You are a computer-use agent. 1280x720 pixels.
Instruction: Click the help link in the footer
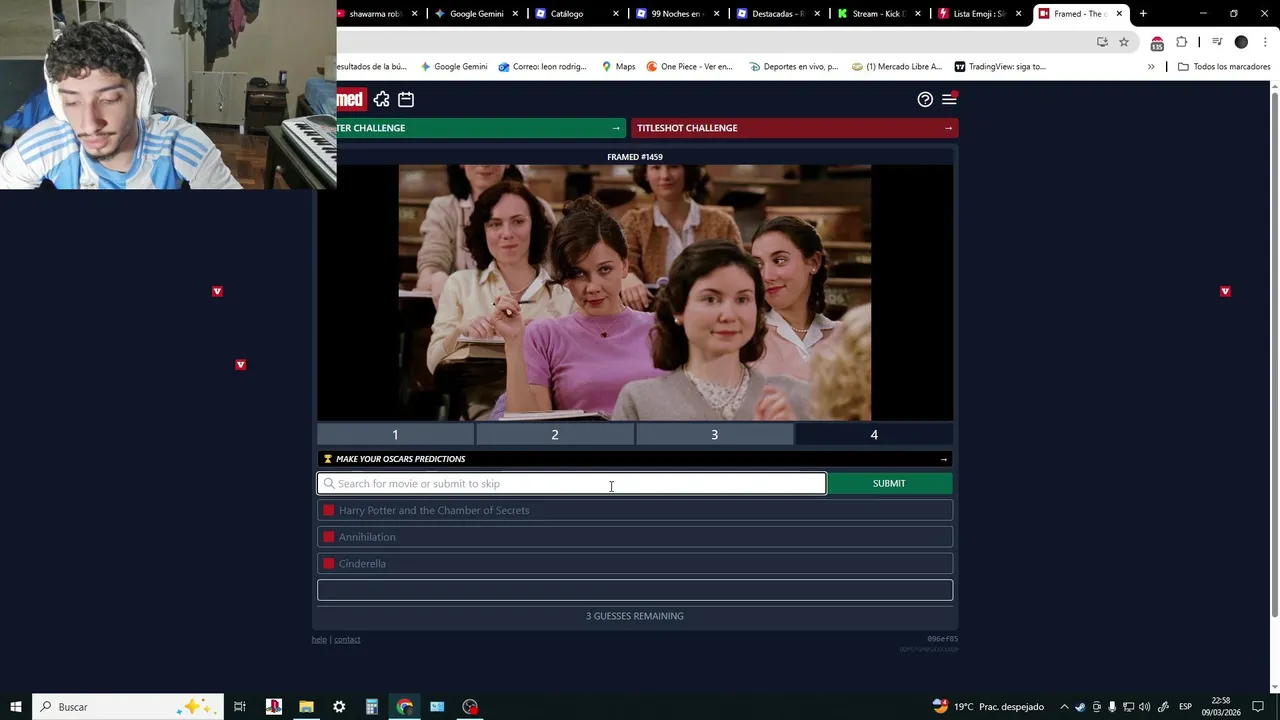pos(319,640)
